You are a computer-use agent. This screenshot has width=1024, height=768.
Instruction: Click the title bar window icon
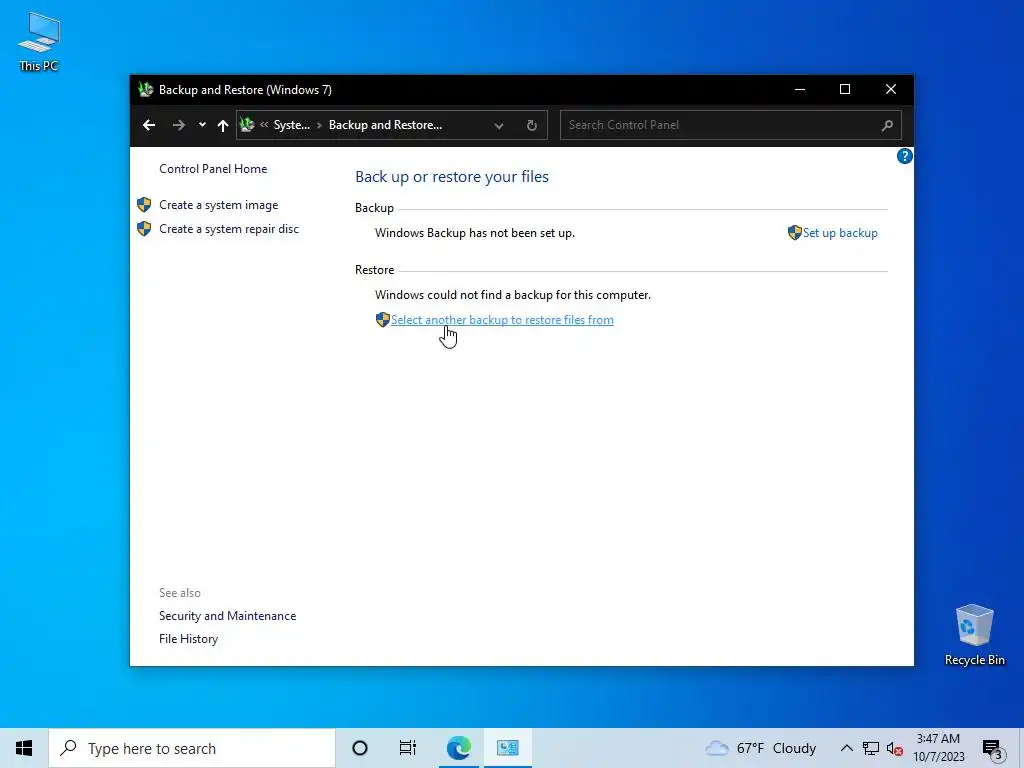click(146, 89)
